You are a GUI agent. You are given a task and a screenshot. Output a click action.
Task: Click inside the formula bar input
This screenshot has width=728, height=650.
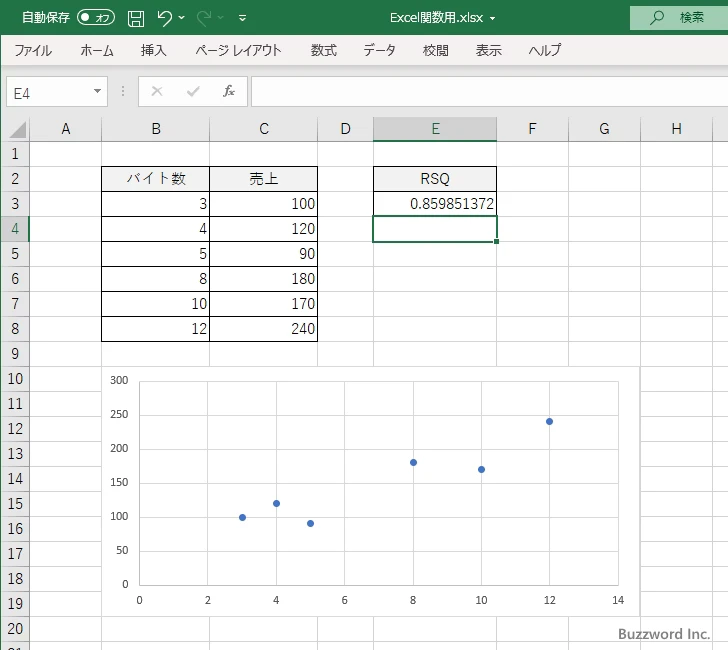click(x=489, y=92)
